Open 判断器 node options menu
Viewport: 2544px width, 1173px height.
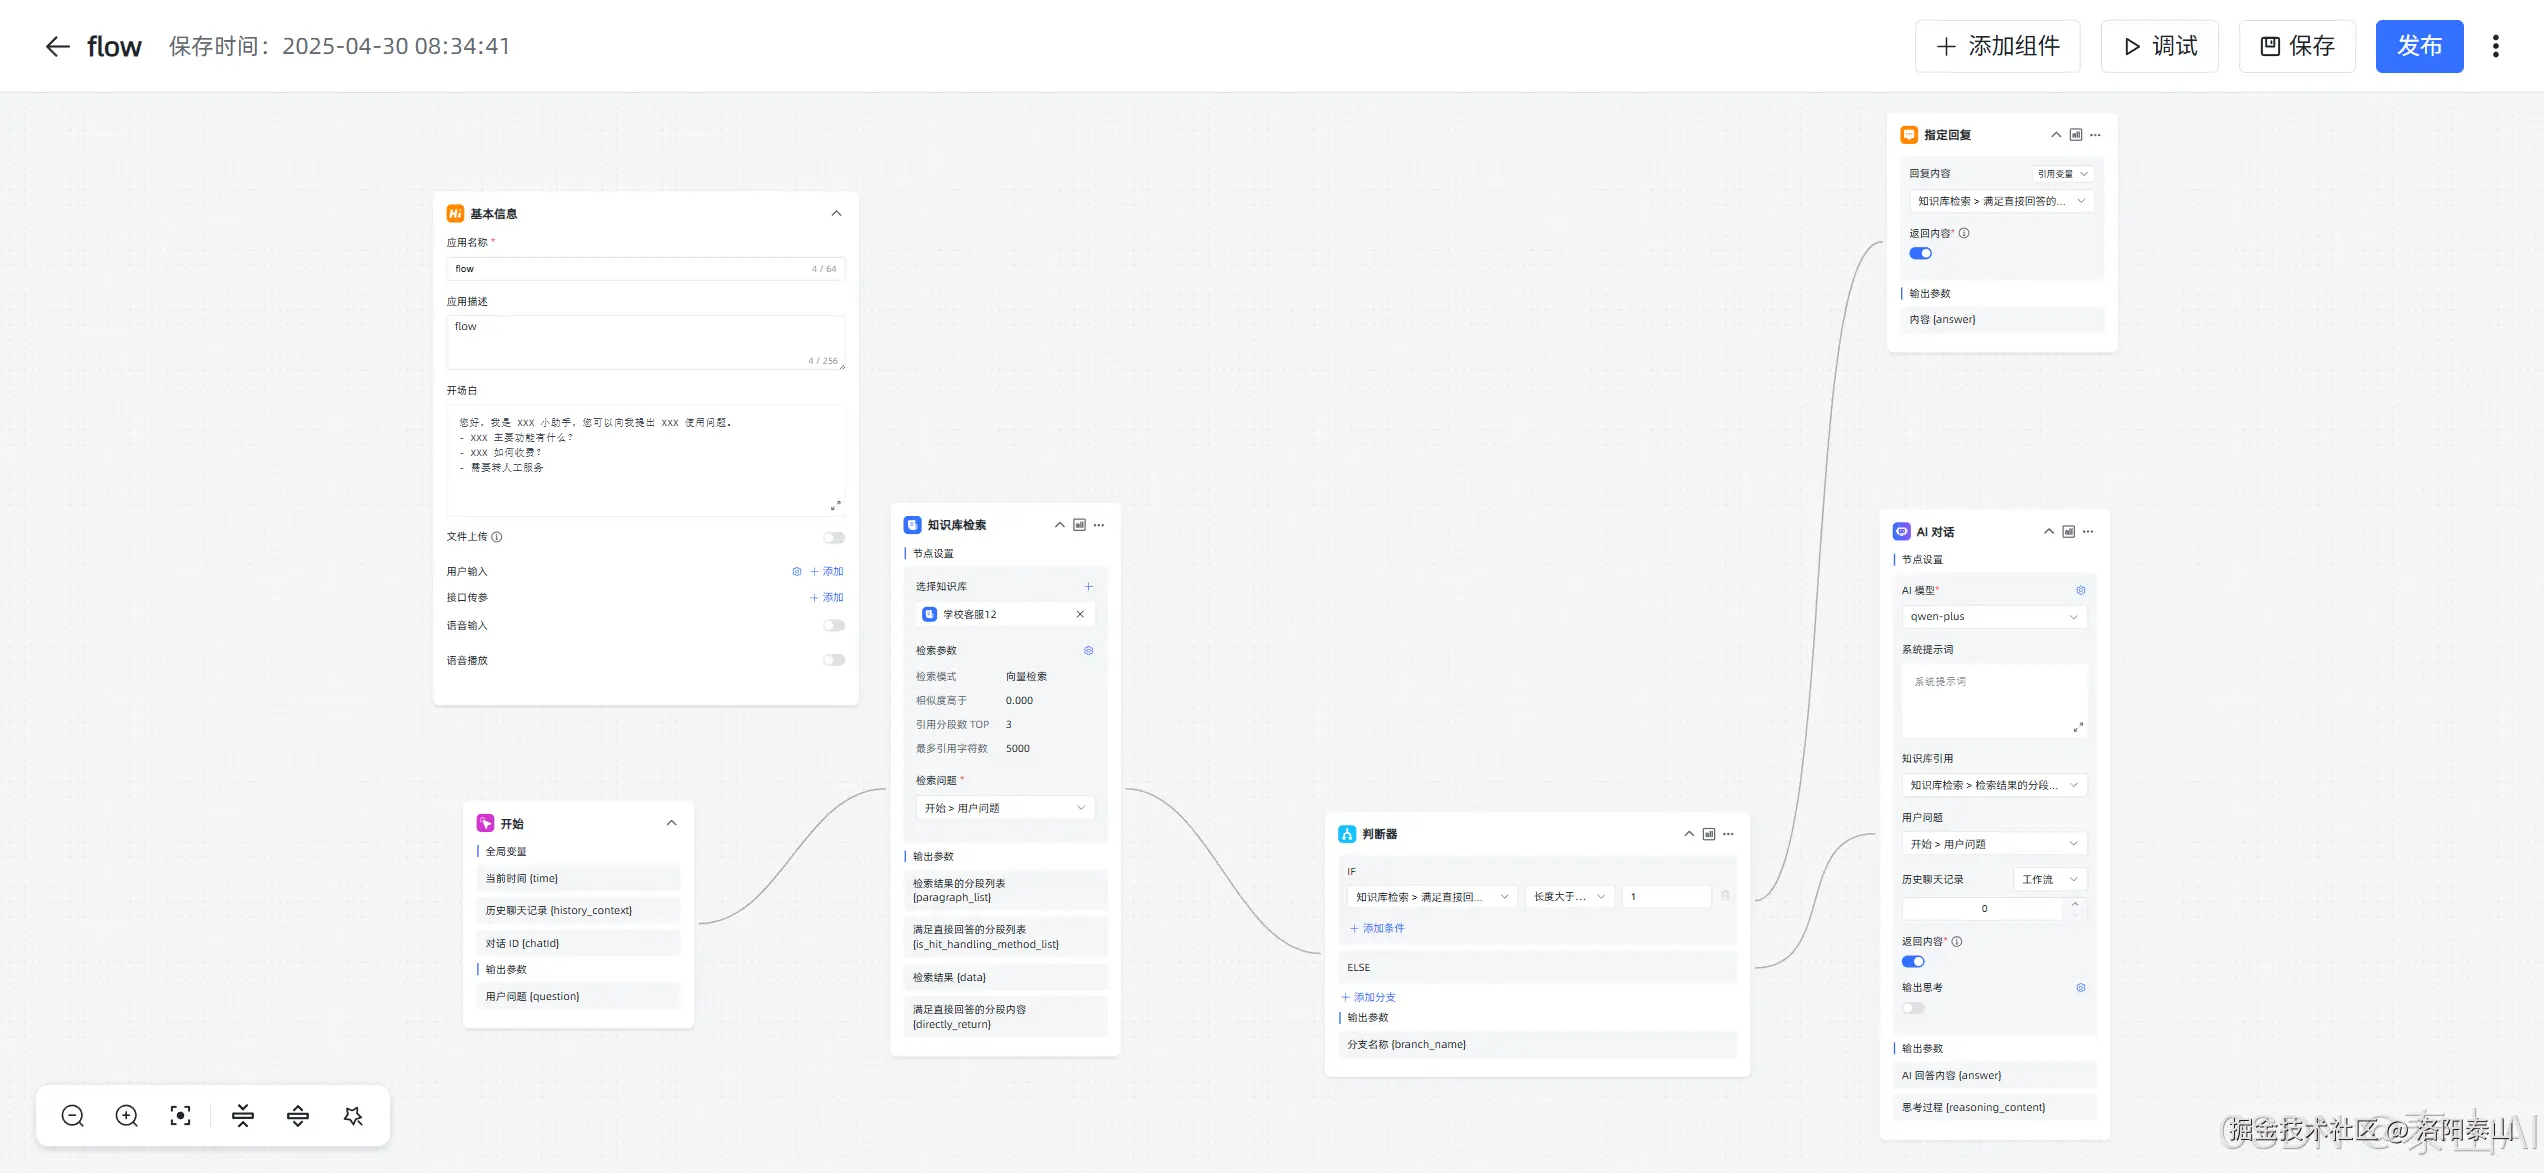click(x=1729, y=834)
